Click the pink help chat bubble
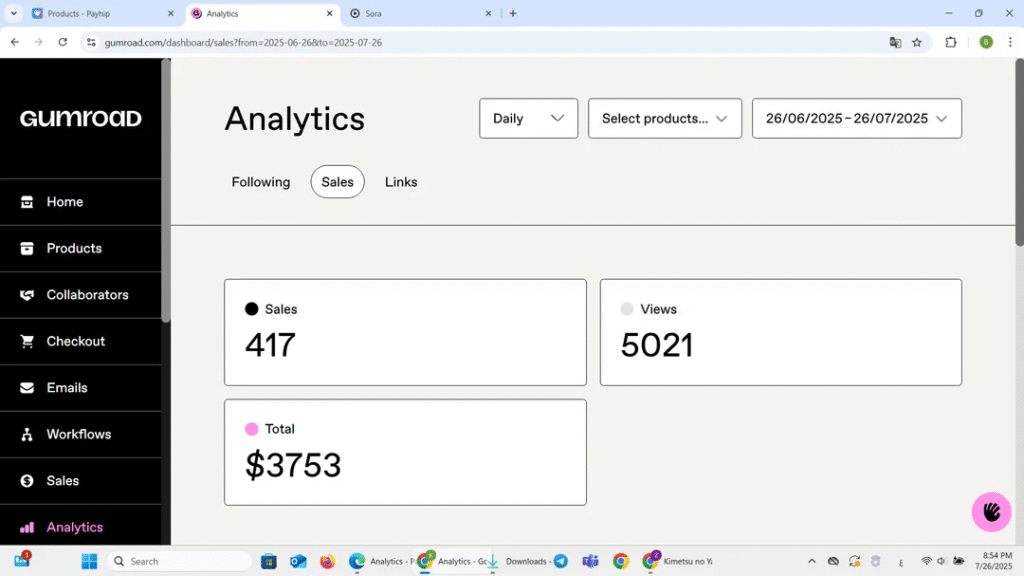This screenshot has height=576, width=1024. (x=991, y=512)
